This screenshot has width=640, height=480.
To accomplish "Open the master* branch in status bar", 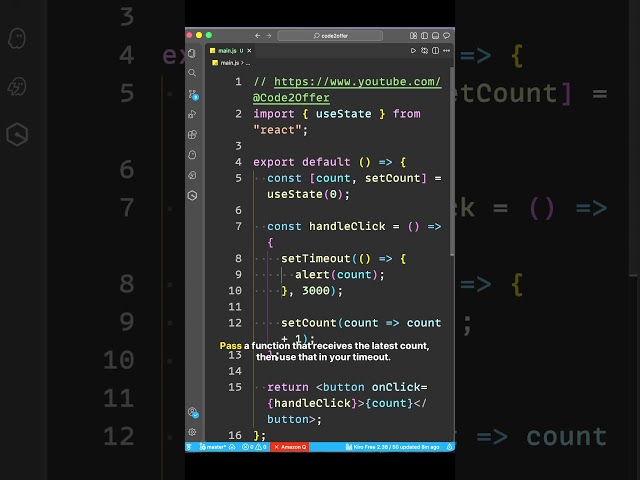I will 212,447.
